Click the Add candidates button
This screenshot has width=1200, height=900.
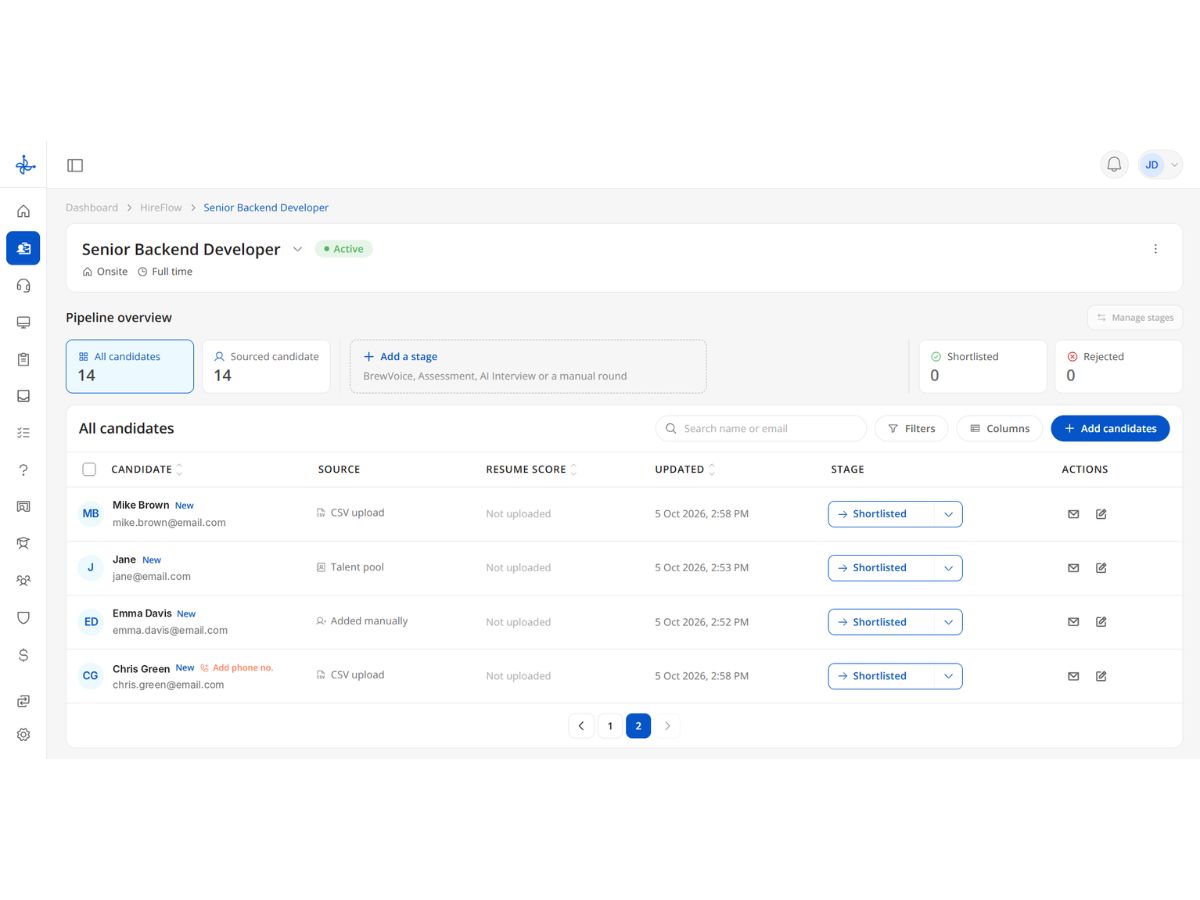pyautogui.click(x=1110, y=428)
